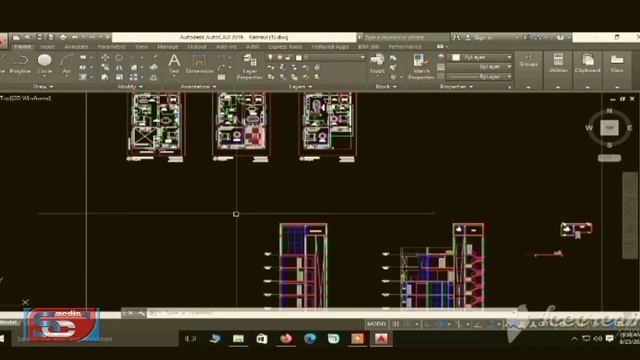The image size is (640, 360).
Task: Click the Clipboard panel icon
Action: pyautogui.click(x=588, y=64)
